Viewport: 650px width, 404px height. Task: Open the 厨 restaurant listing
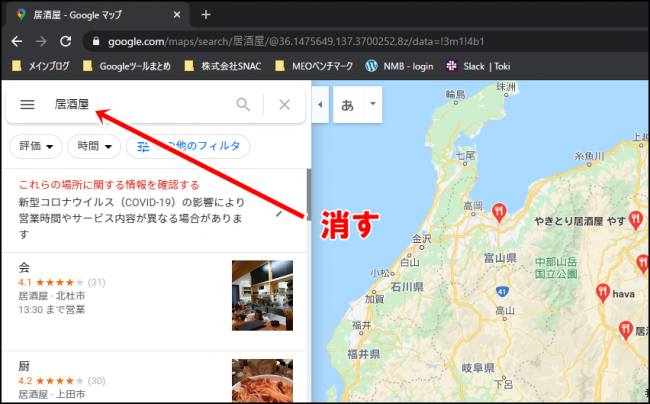[x=154, y=378]
